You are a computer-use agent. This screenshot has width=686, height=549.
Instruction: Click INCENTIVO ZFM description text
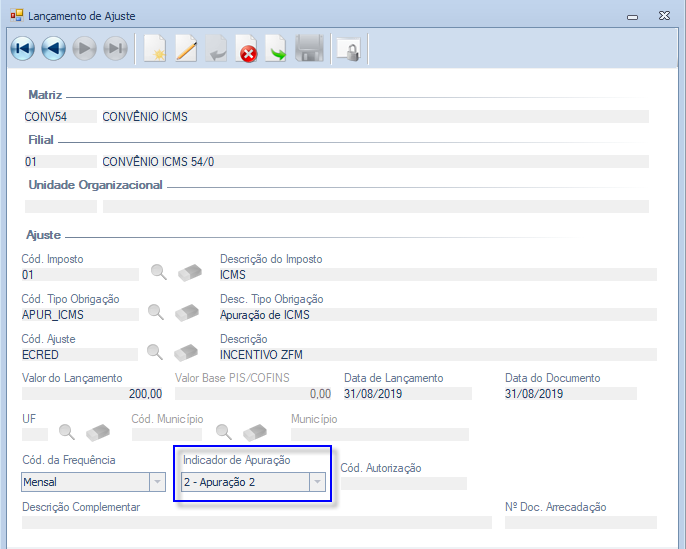tap(261, 354)
